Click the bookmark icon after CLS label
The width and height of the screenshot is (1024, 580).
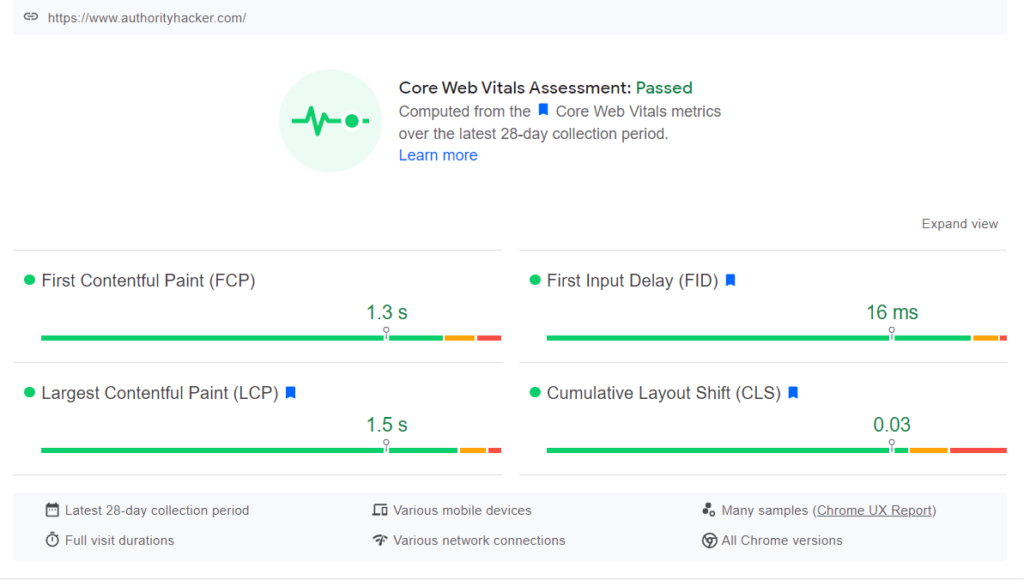[793, 393]
